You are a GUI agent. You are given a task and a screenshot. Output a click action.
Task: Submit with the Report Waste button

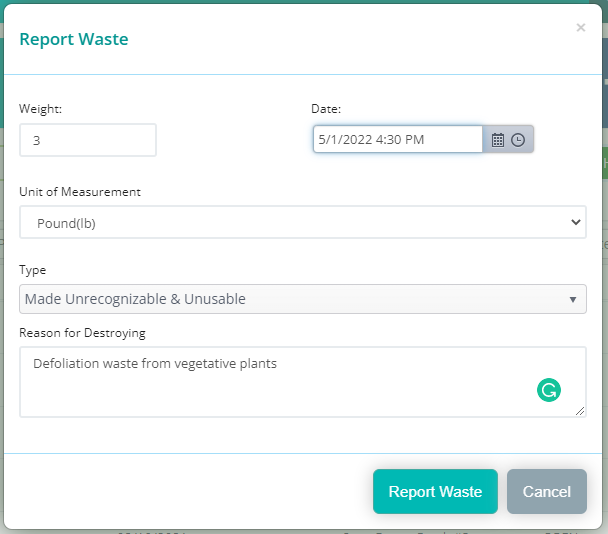click(435, 491)
